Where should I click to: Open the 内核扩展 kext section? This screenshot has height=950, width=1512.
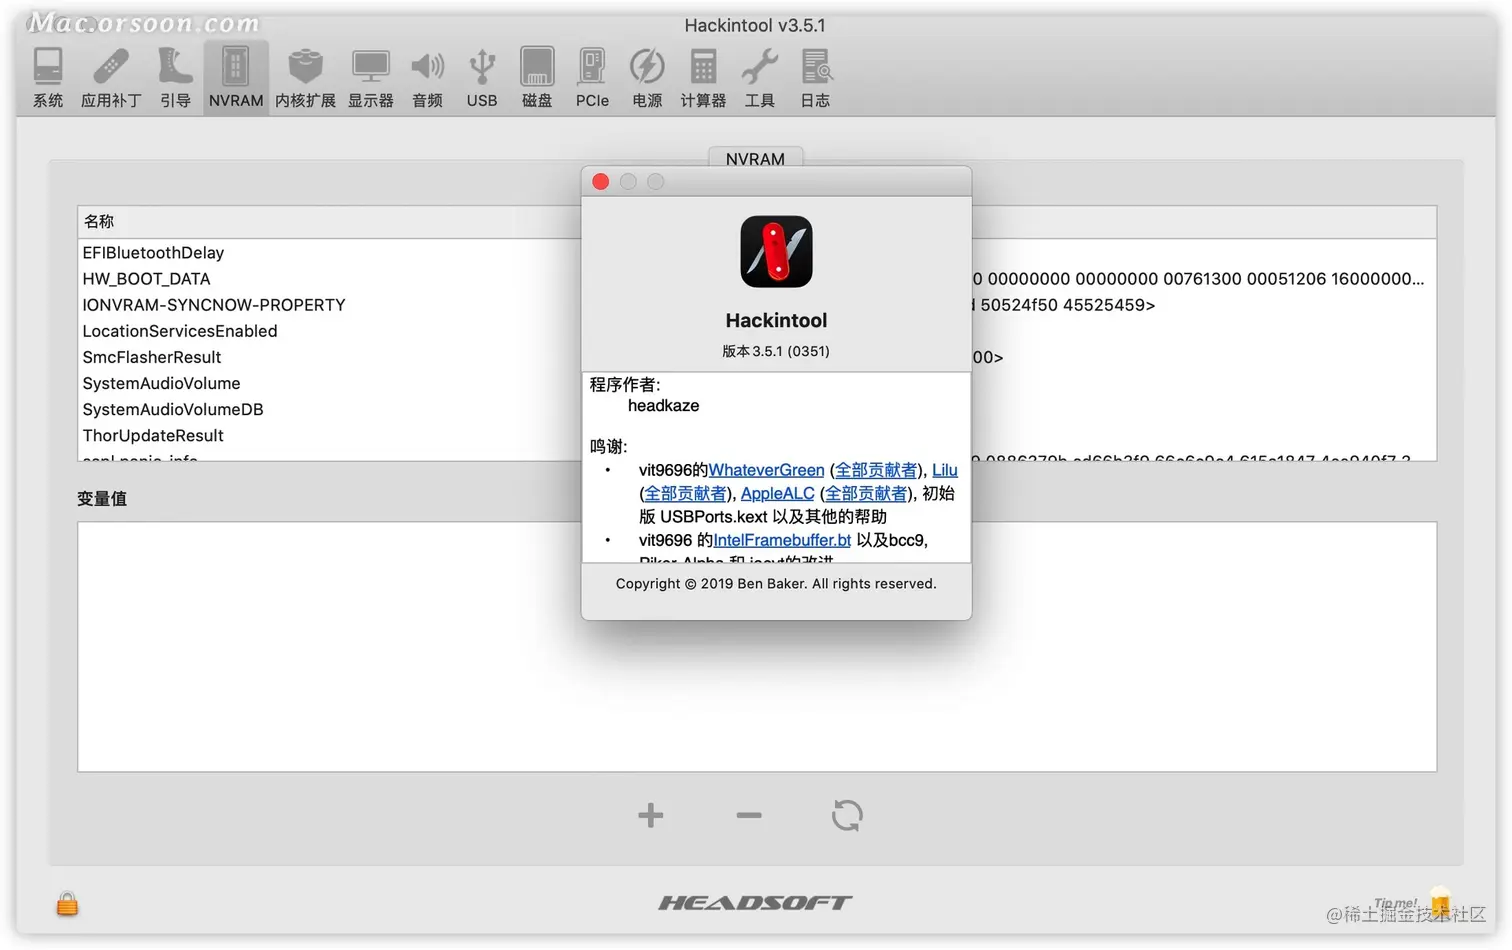point(305,77)
